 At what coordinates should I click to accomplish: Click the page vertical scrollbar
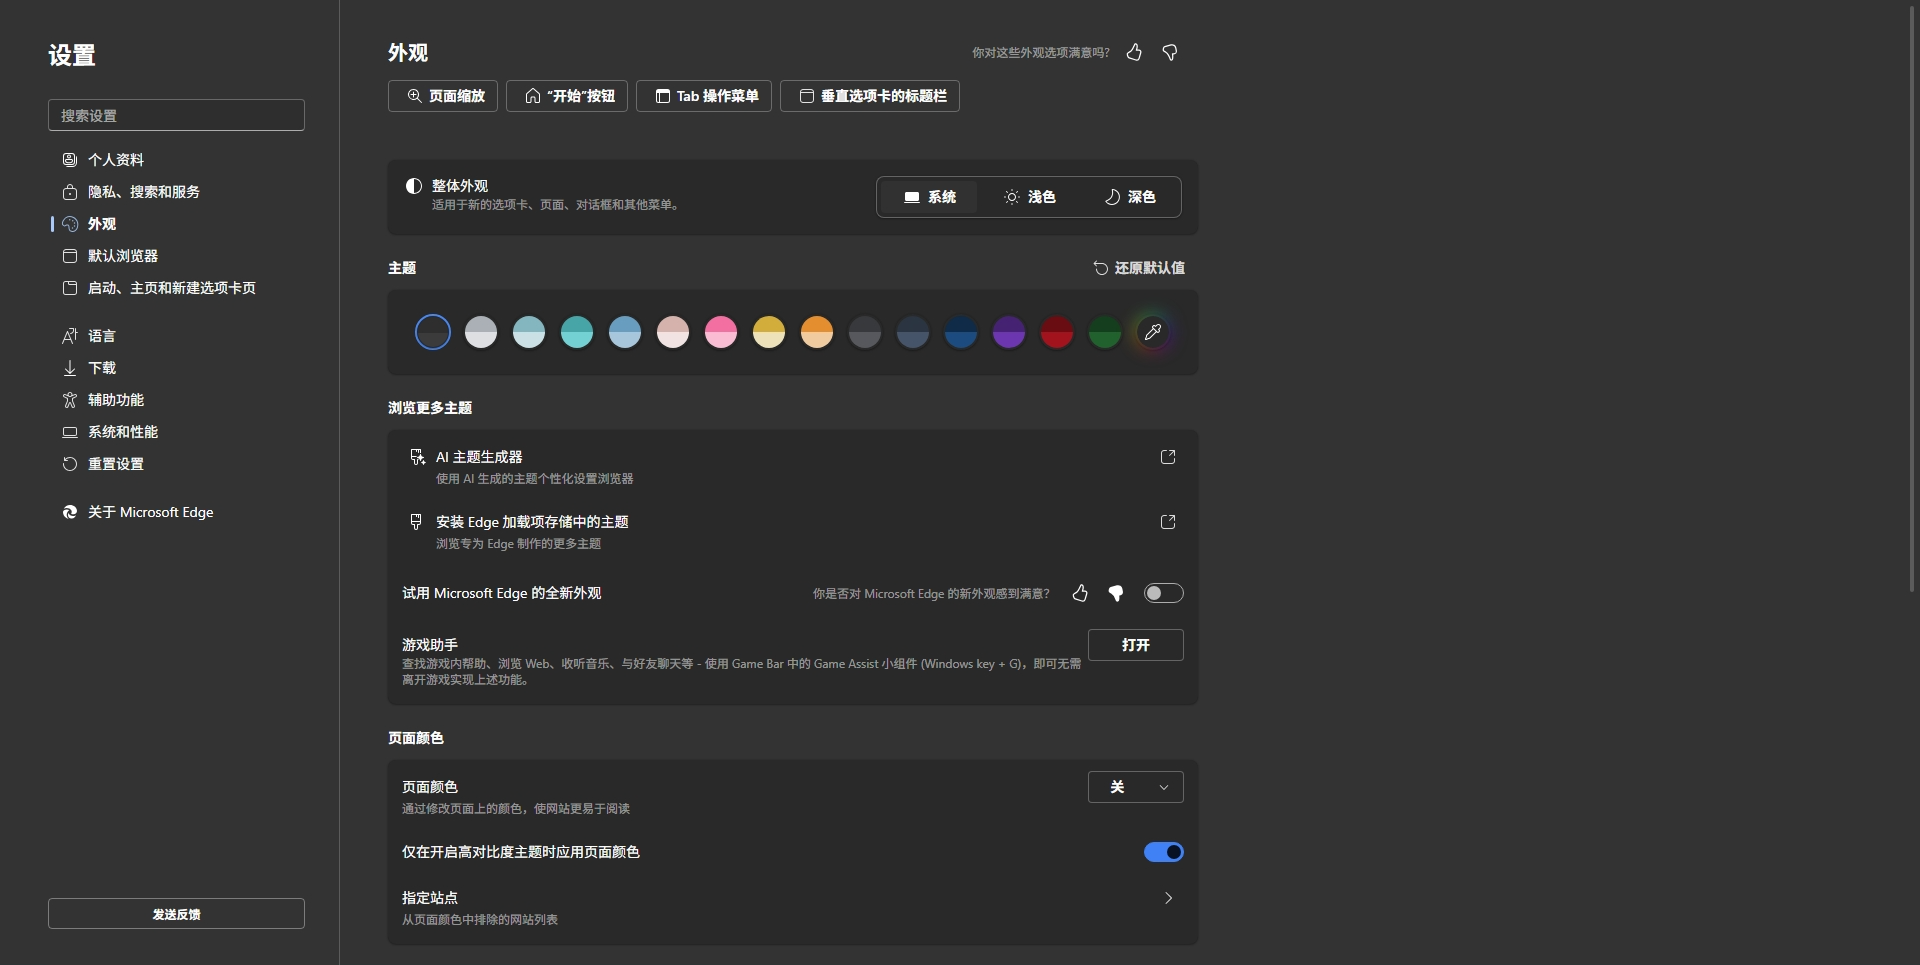(1912, 298)
